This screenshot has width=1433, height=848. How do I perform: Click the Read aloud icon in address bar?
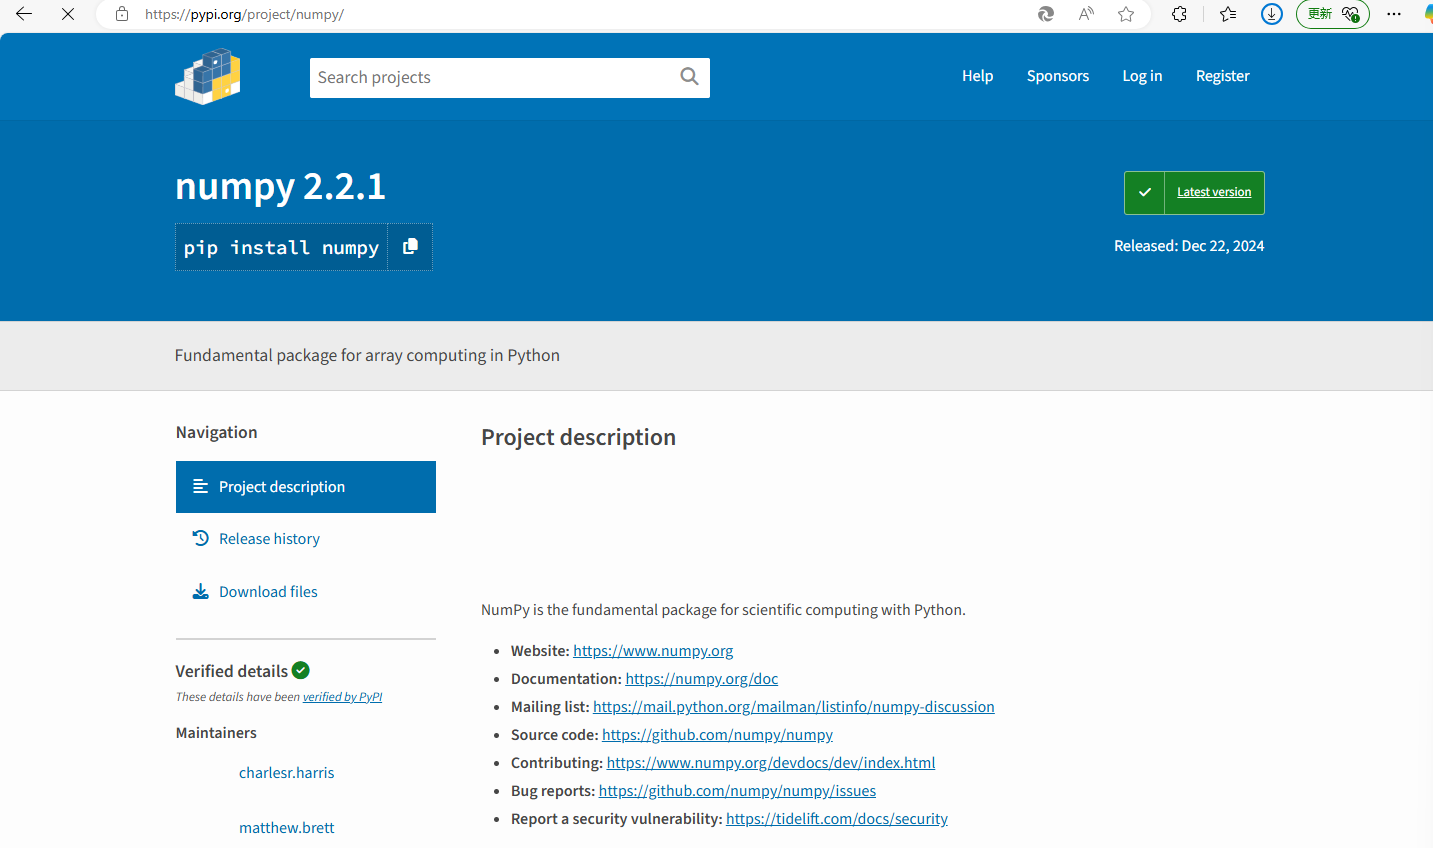point(1086,14)
